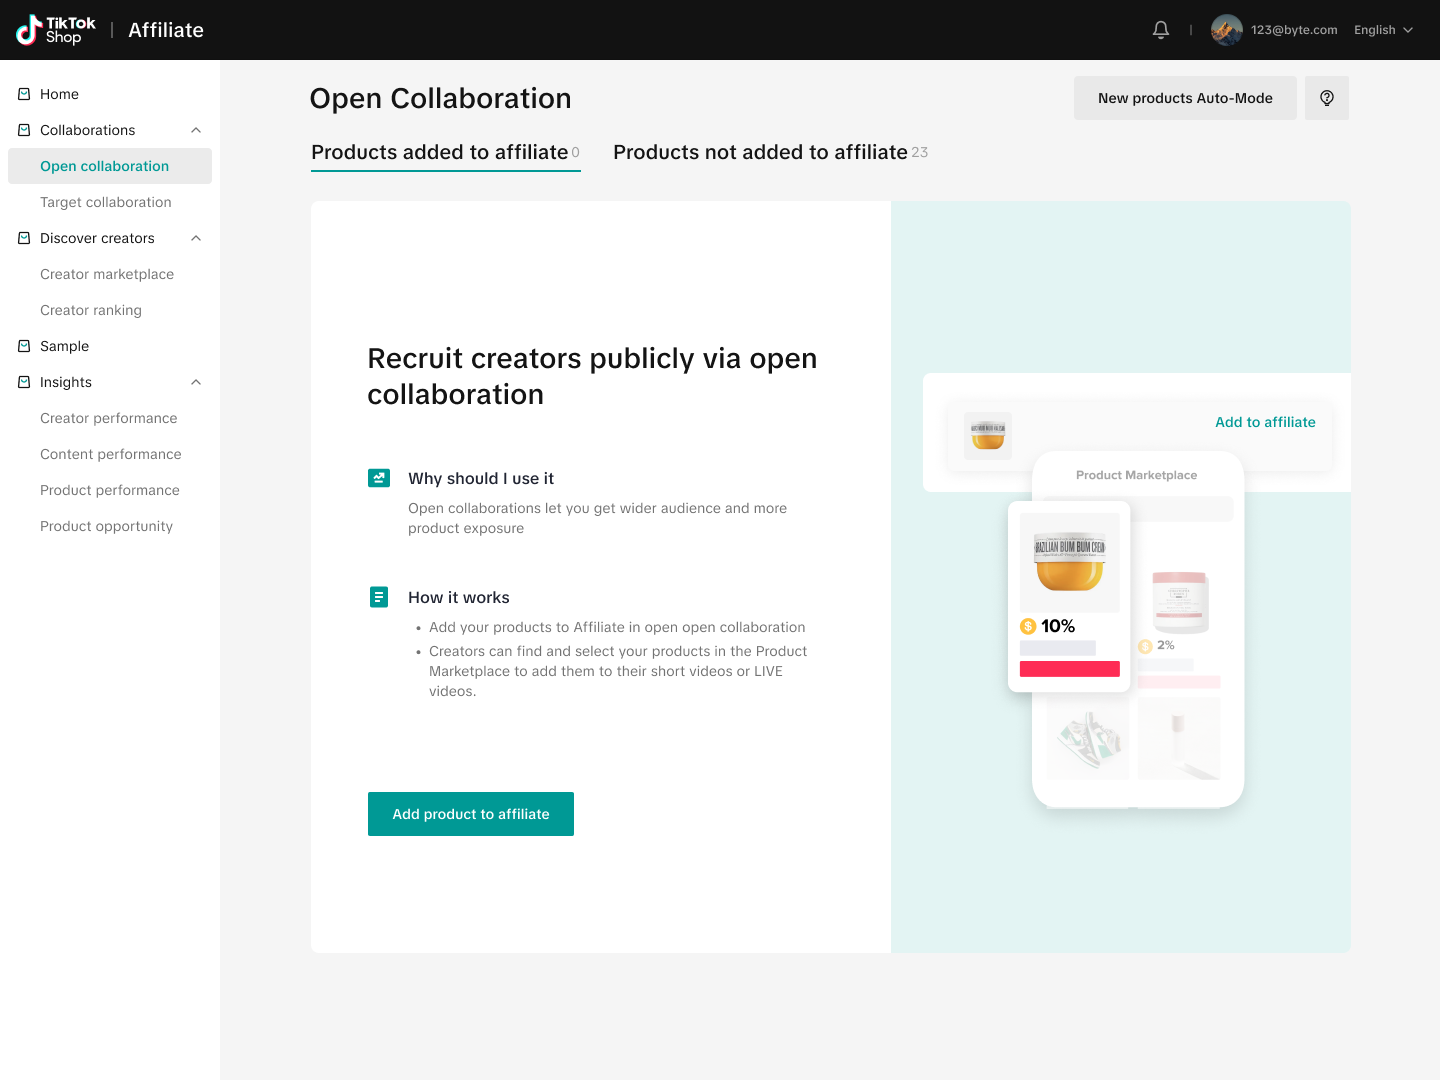Open the notifications bell
1440x1080 pixels.
click(1160, 30)
